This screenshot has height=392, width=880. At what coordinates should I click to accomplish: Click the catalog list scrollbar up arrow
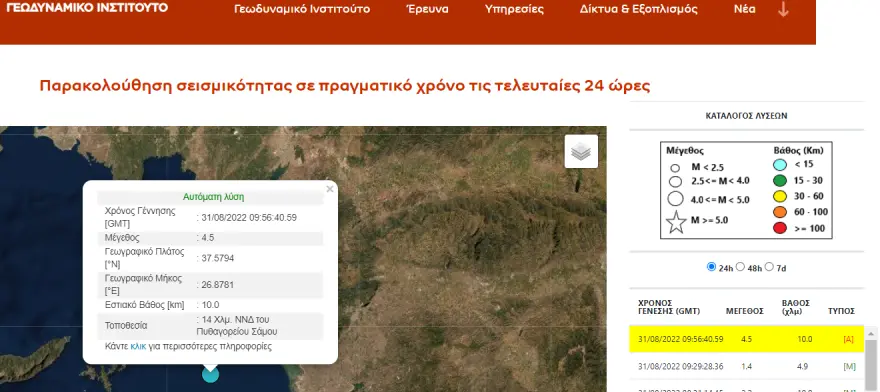[871, 334]
